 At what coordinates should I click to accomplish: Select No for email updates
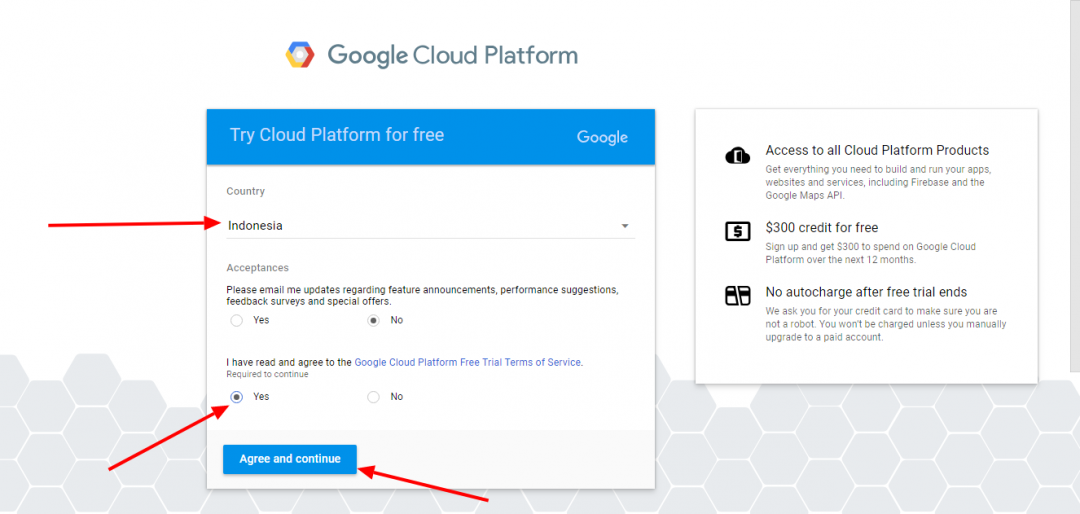(373, 320)
